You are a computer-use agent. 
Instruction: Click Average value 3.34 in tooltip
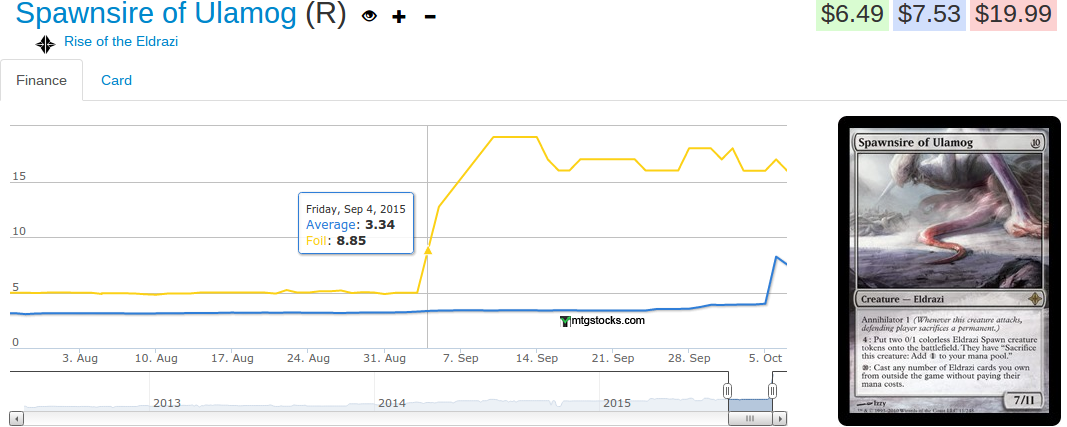coord(380,225)
